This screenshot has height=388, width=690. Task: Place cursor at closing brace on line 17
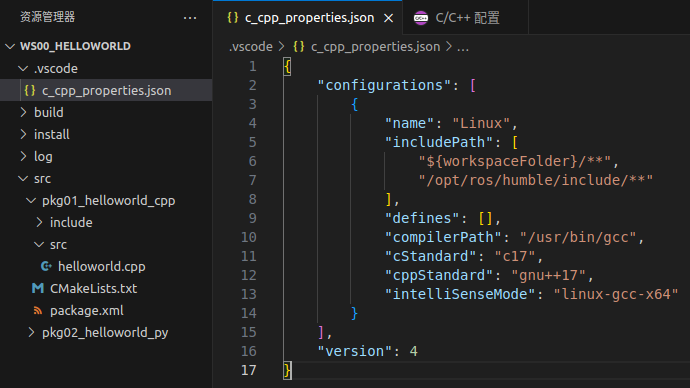click(x=287, y=370)
